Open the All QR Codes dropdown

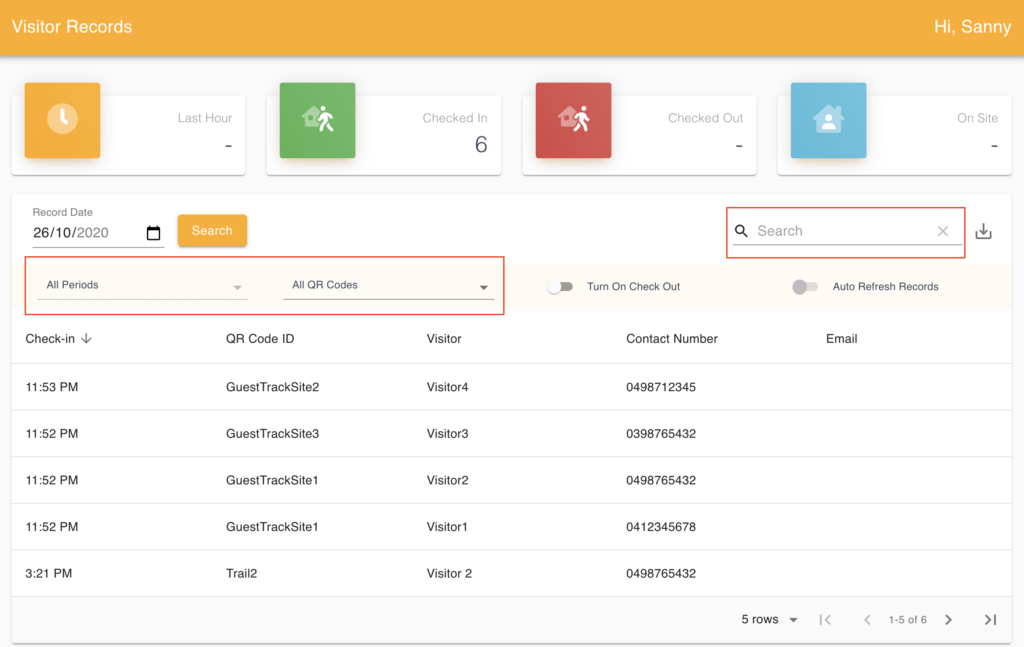388,286
